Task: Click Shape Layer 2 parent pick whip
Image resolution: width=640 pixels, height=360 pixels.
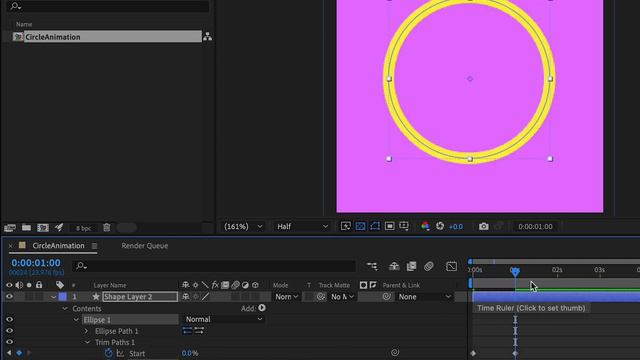Action: point(386,297)
